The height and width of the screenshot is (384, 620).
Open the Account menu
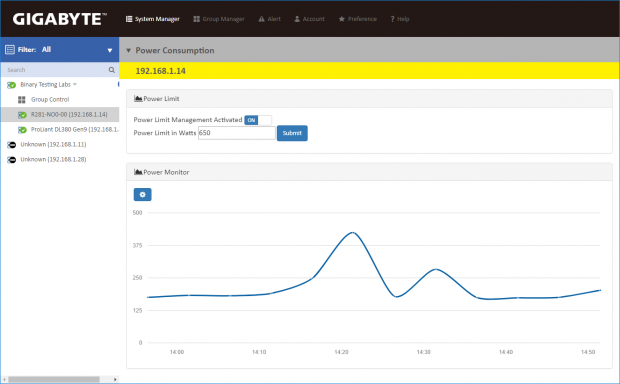[x=309, y=19]
